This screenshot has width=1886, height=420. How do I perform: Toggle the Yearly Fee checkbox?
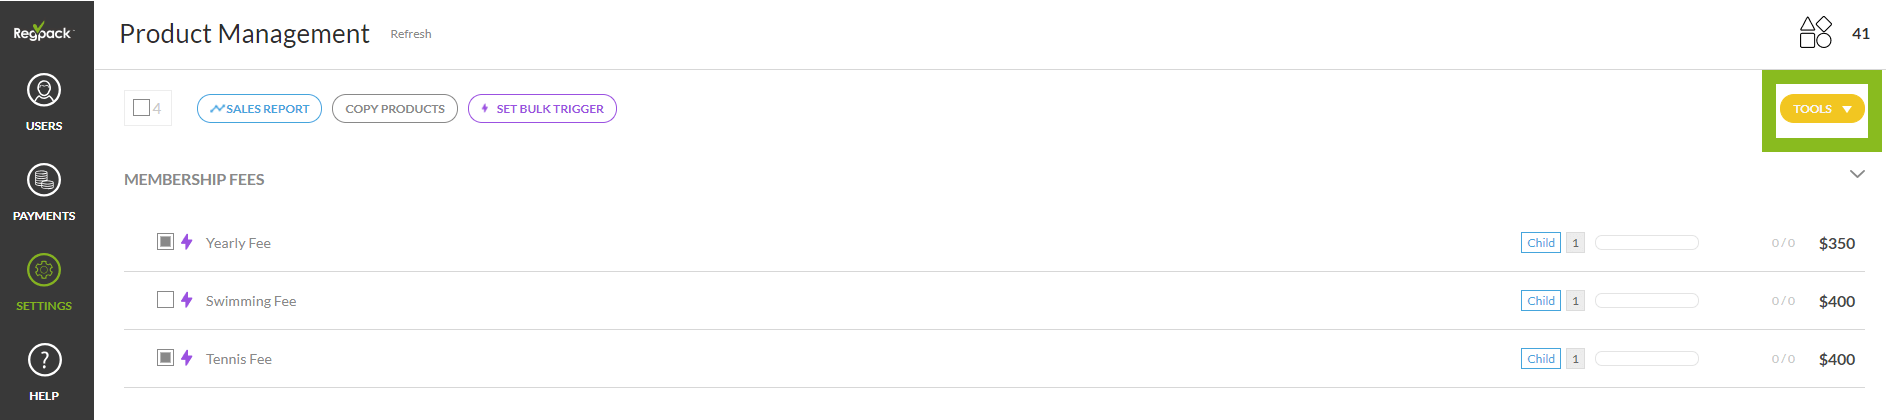(x=166, y=242)
